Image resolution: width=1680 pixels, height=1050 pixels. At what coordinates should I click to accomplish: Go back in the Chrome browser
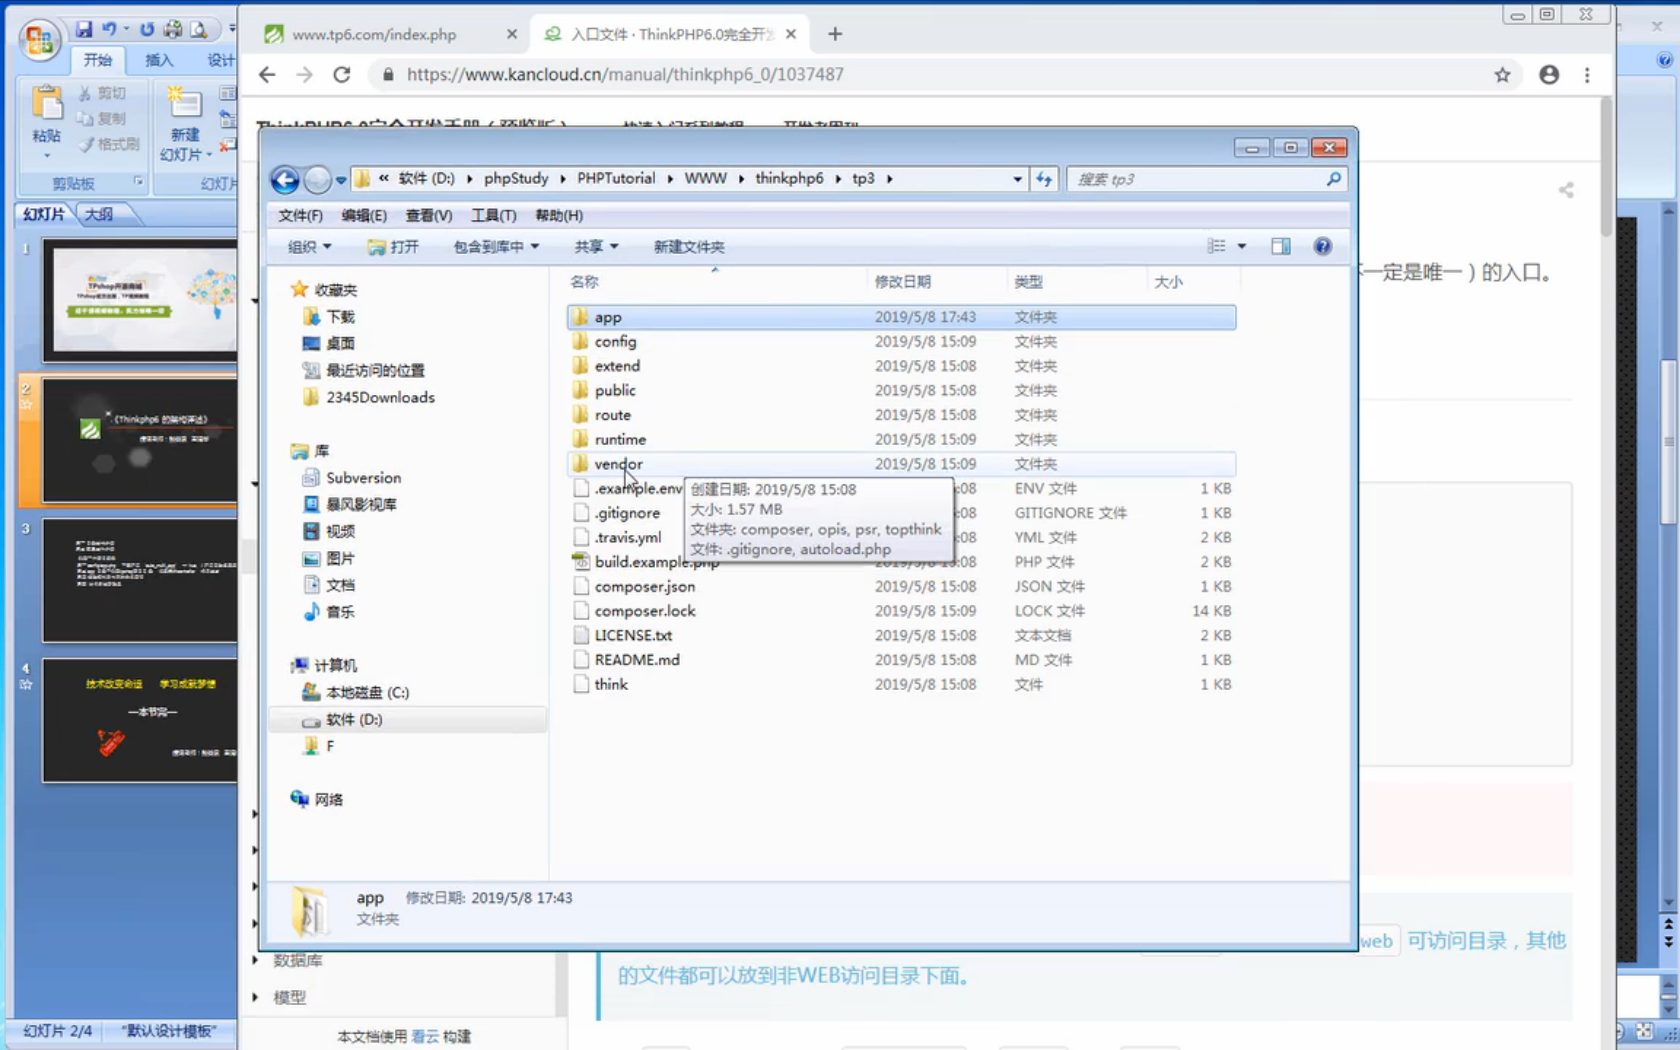[x=267, y=74]
